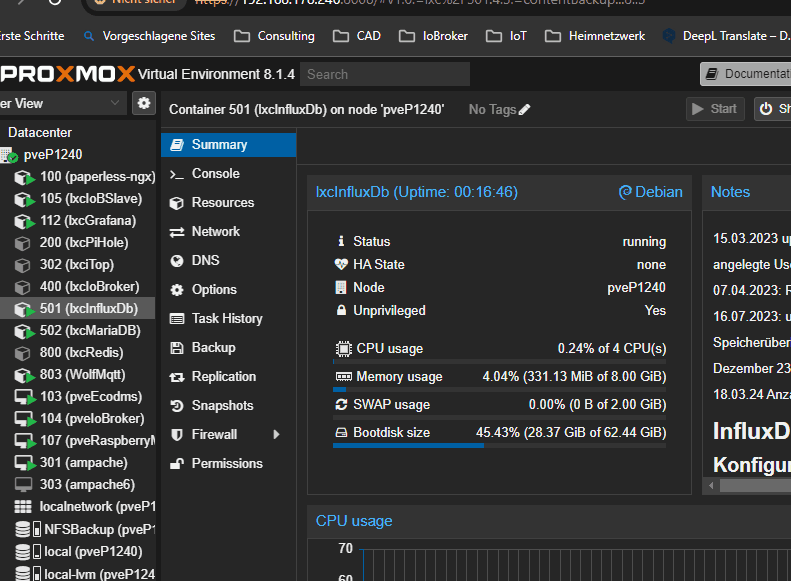791x581 pixels.
Task: Open the IoT bookmark folder
Action: point(506,36)
